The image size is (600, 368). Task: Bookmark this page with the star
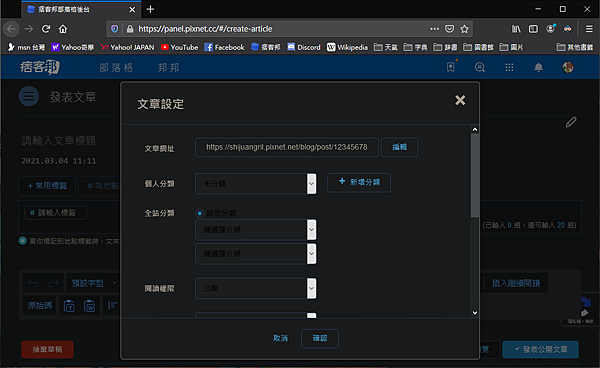coord(465,29)
